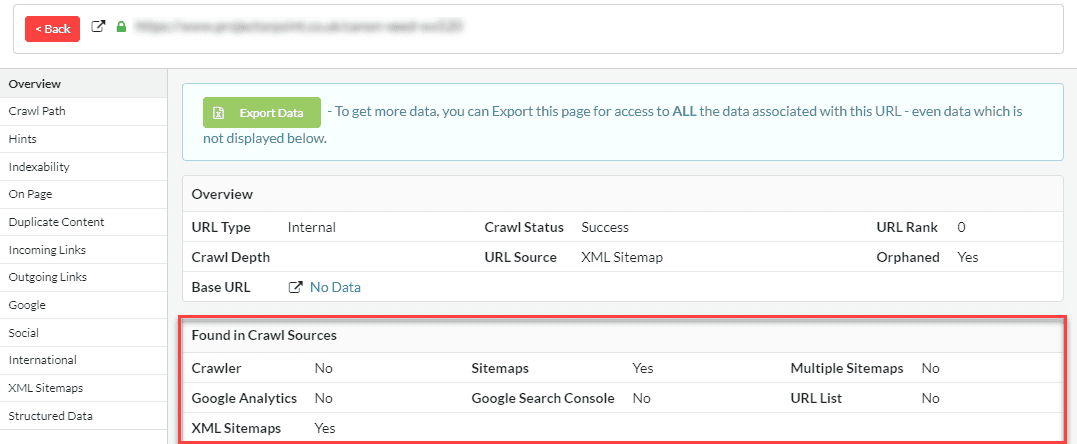Click the Found in Crawl Sources heading
1077x444 pixels.
point(264,335)
